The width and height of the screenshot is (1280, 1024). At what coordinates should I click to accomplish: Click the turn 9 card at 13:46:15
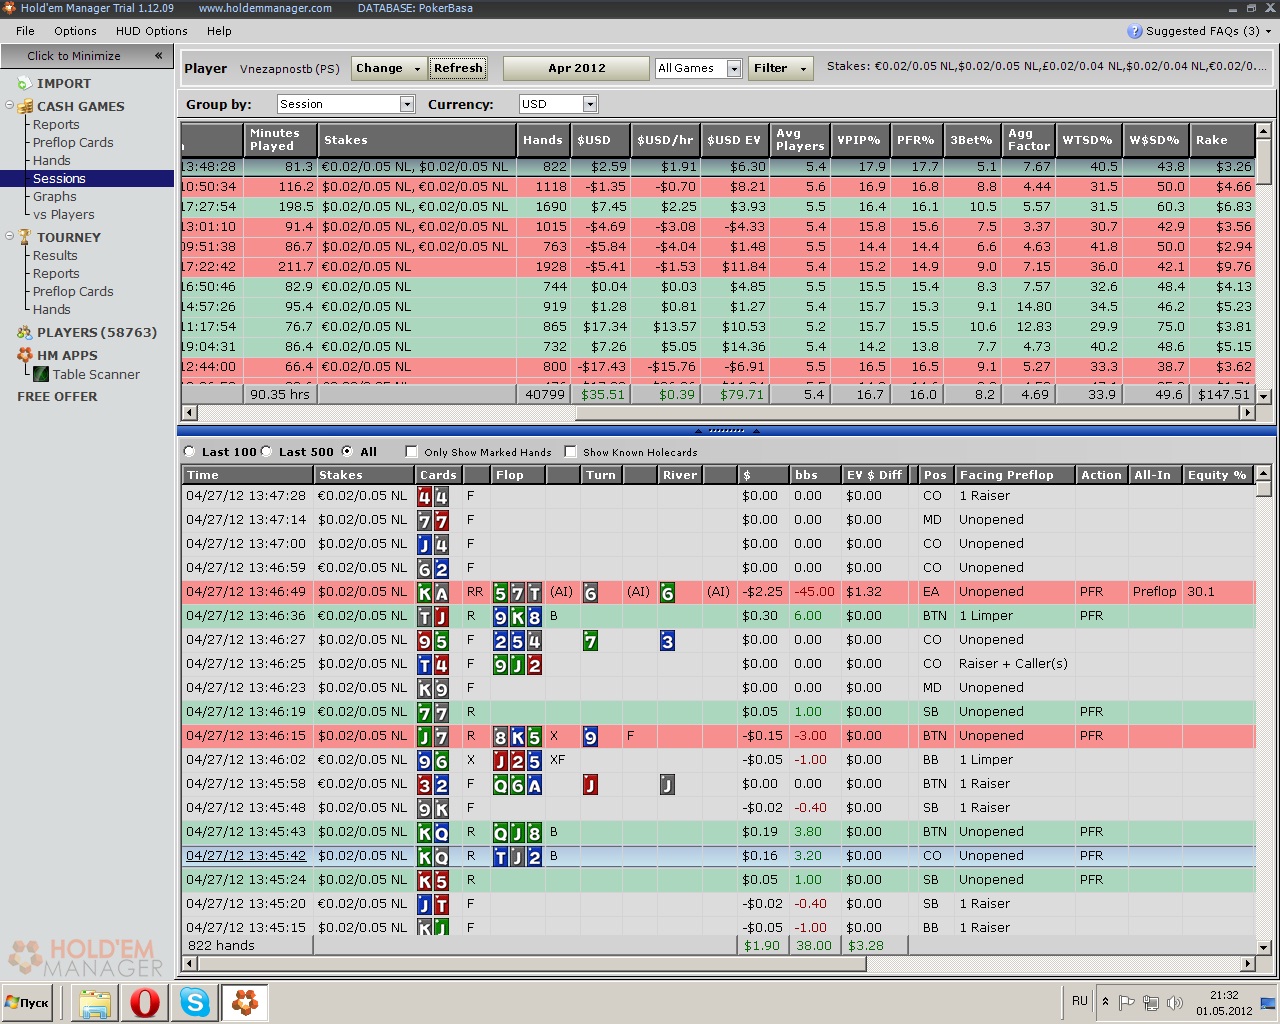pyautogui.click(x=590, y=736)
